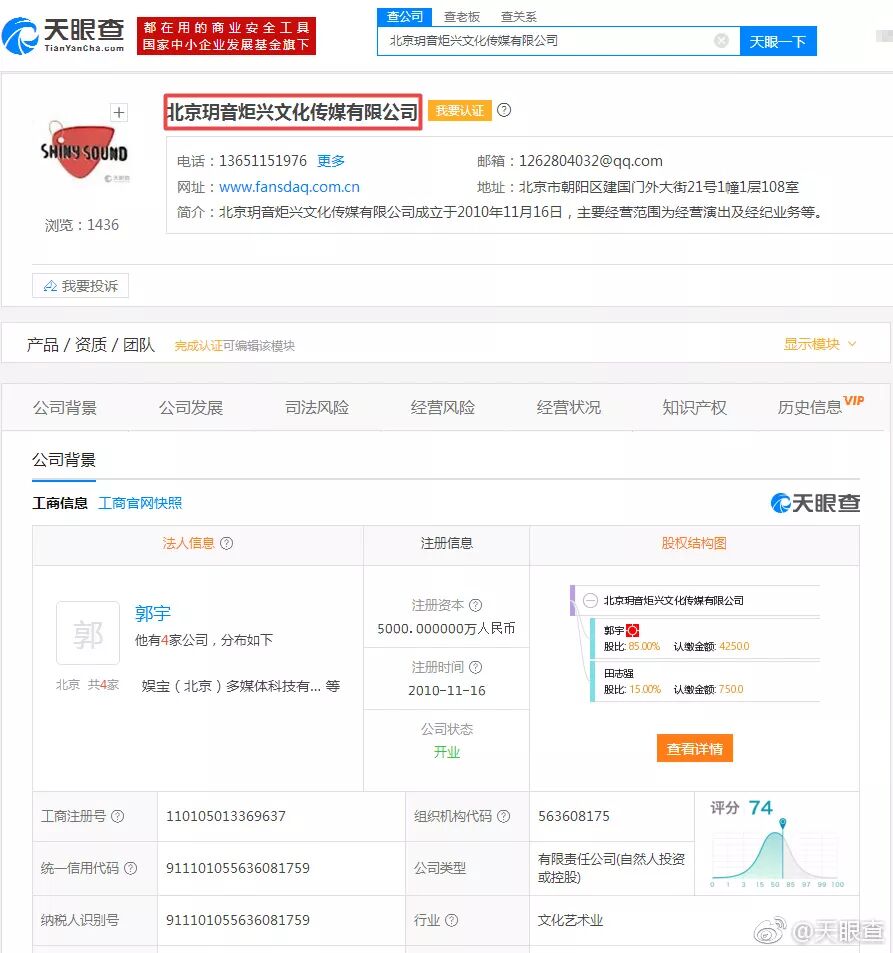Click the company title 北京玥音炬兴文化传媒有限公司

point(292,112)
